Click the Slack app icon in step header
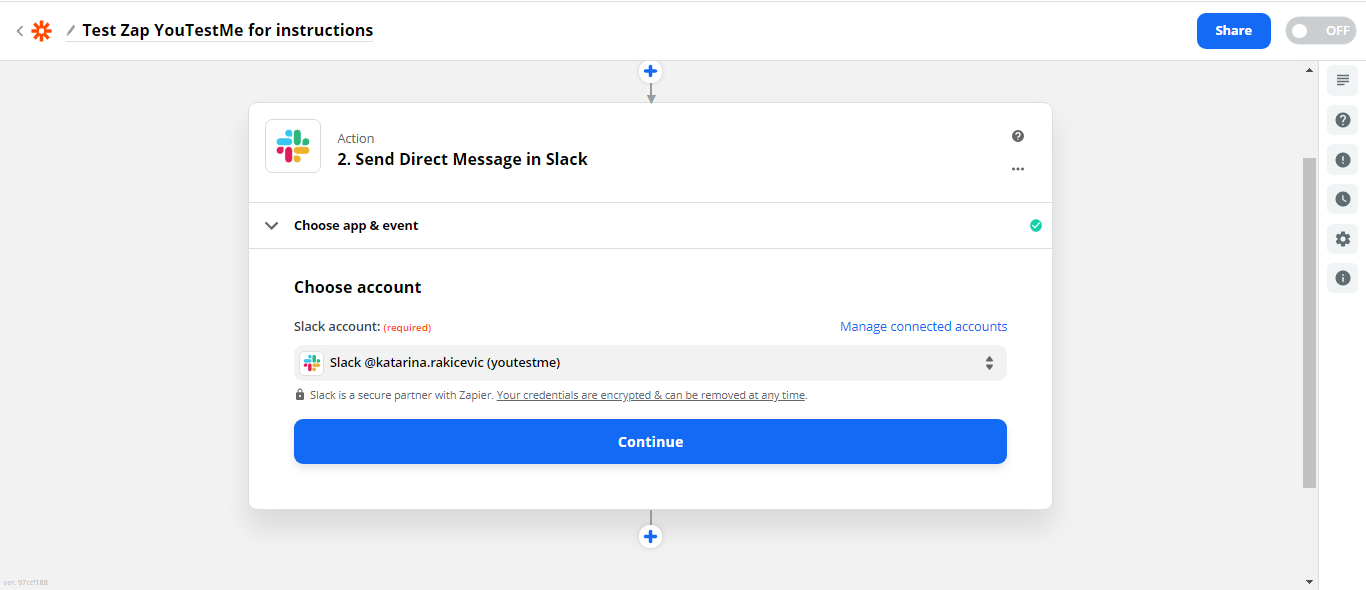Screen dimensions: 1366x590 pyautogui.click(x=293, y=146)
